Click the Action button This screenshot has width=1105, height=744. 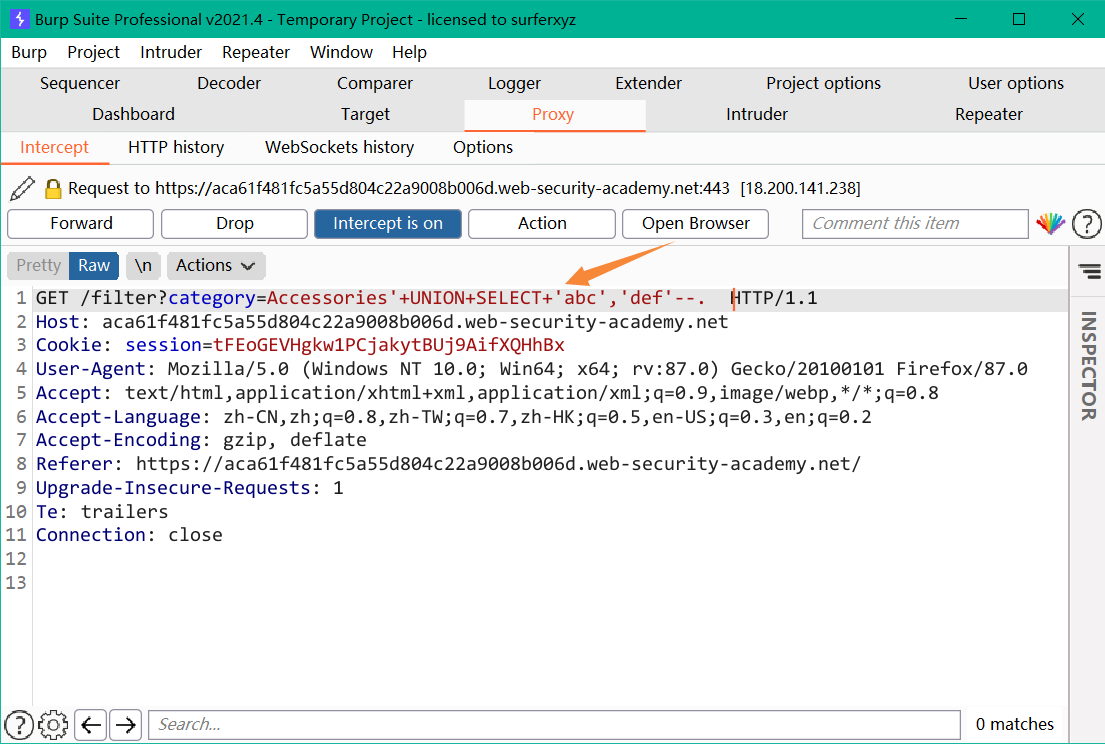pos(542,224)
